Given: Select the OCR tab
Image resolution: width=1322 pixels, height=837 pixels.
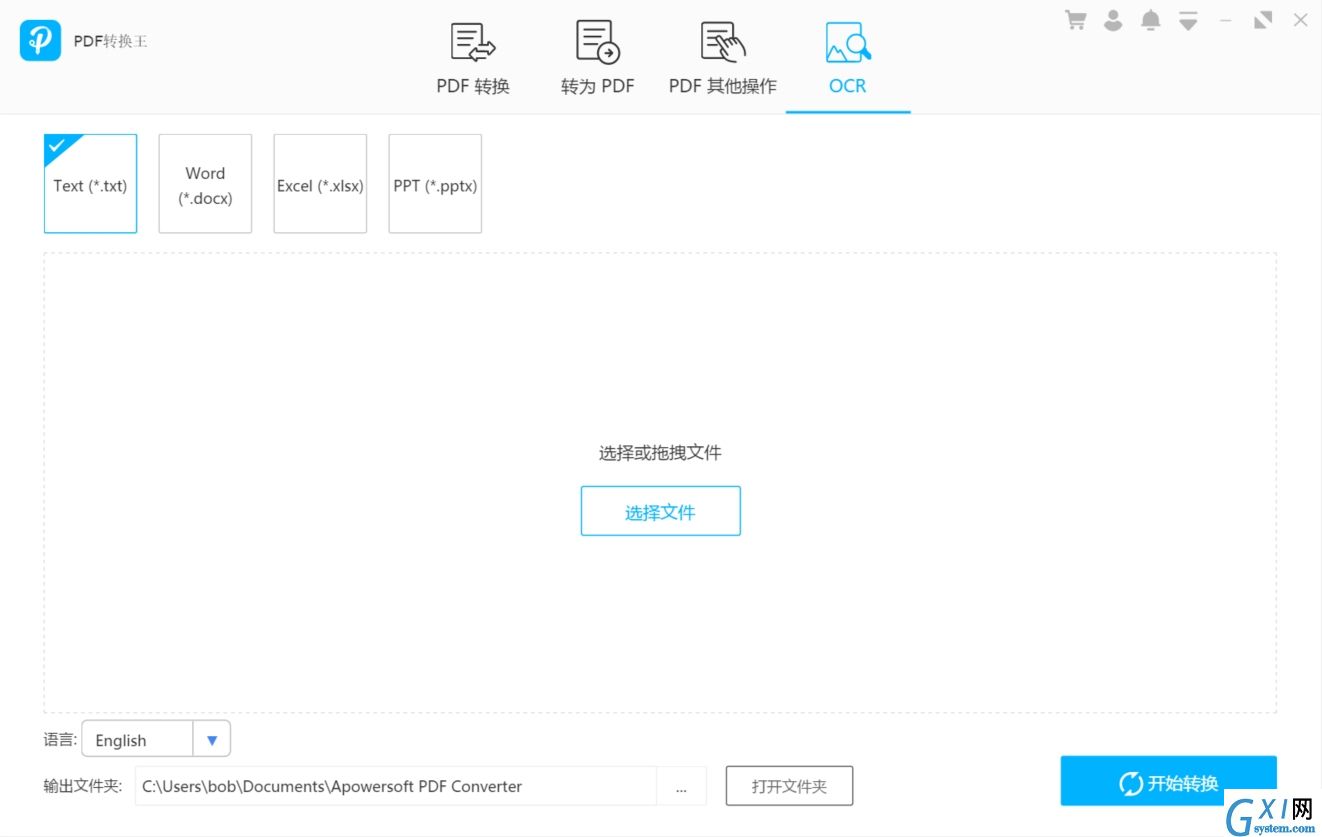Looking at the screenshot, I should point(848,59).
